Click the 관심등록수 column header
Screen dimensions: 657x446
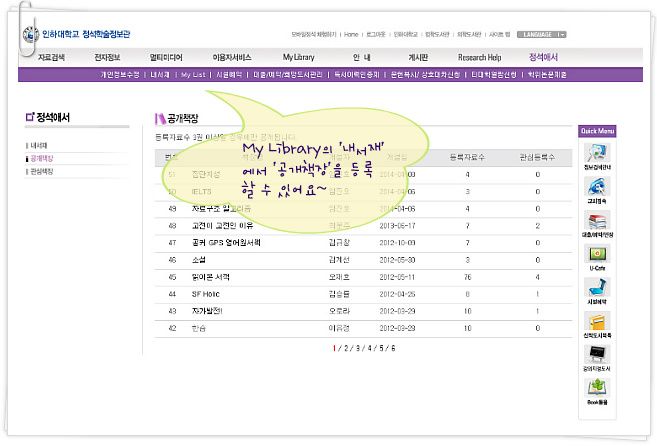[537, 157]
